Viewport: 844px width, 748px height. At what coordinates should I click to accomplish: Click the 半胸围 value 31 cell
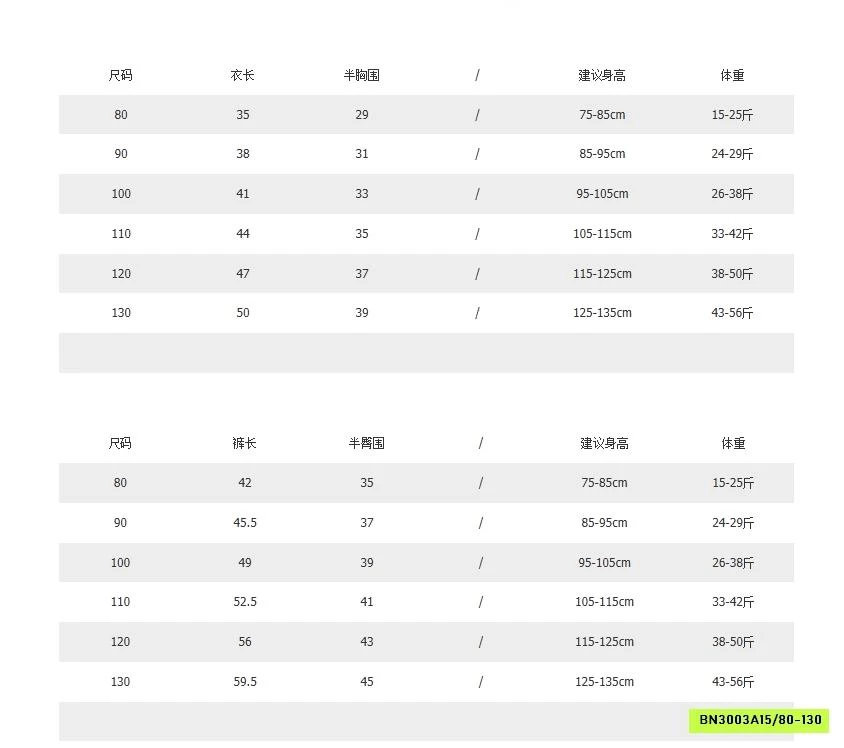pyautogui.click(x=362, y=154)
